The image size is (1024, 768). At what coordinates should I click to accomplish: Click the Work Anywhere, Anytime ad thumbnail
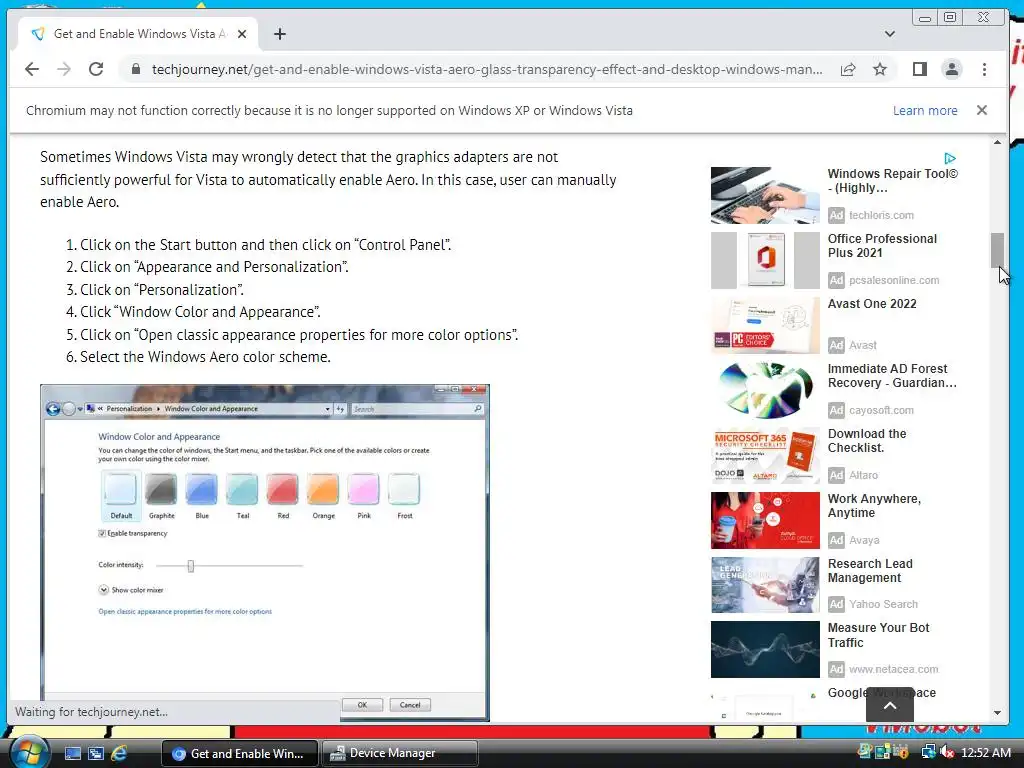point(765,520)
